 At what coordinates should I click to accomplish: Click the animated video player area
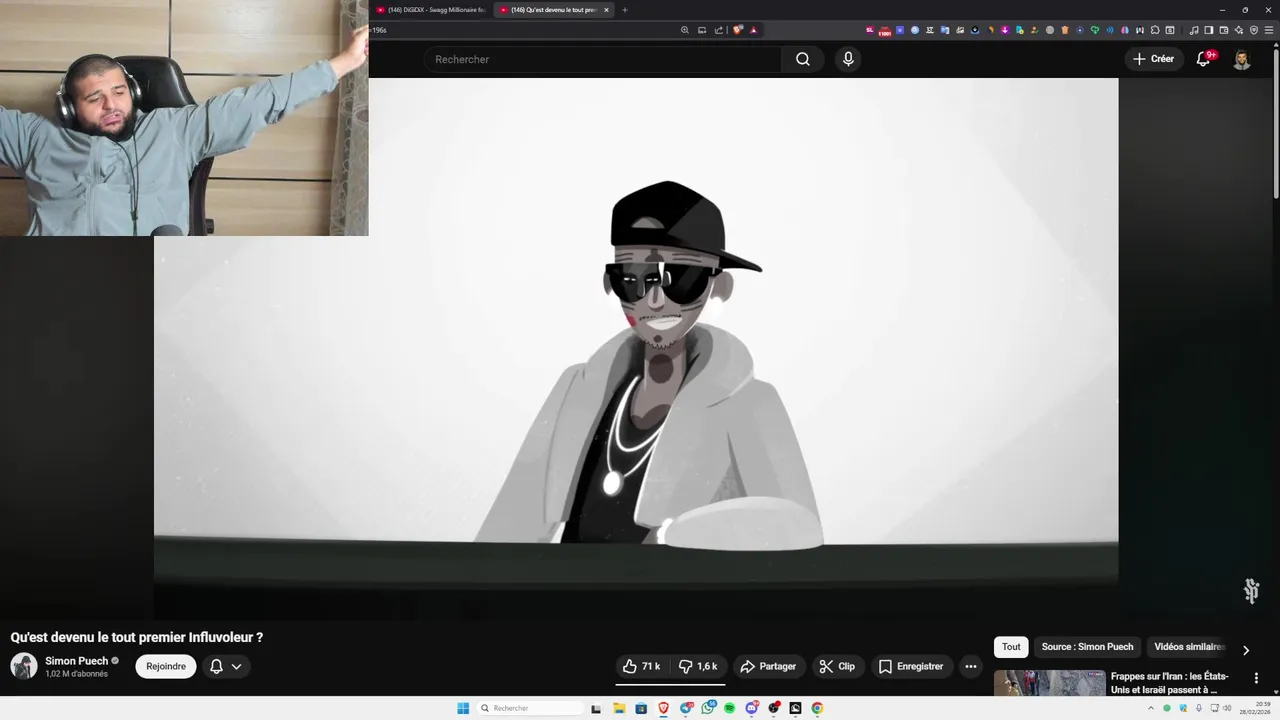tap(636, 348)
